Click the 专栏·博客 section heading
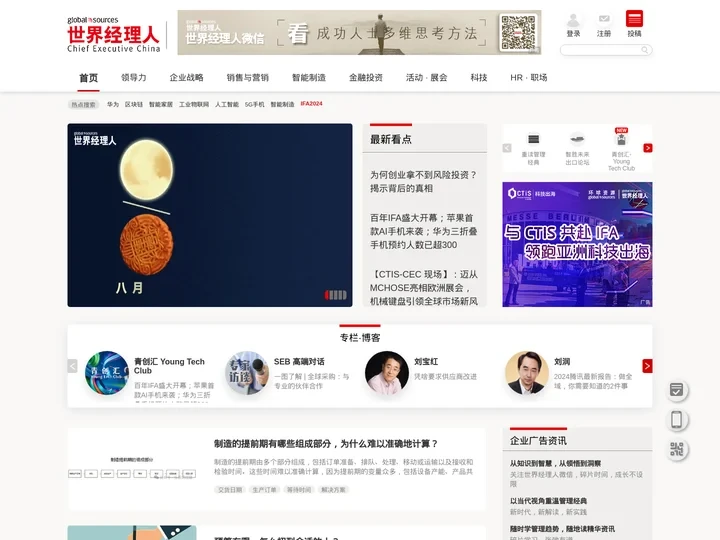 coord(360,338)
